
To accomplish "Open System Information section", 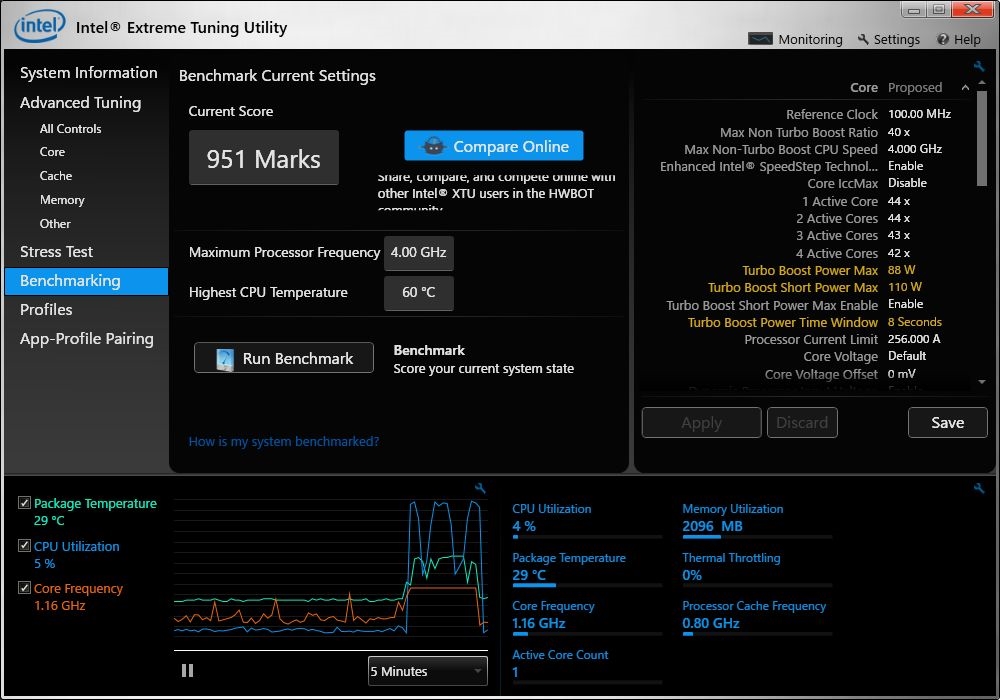I will click(89, 73).
